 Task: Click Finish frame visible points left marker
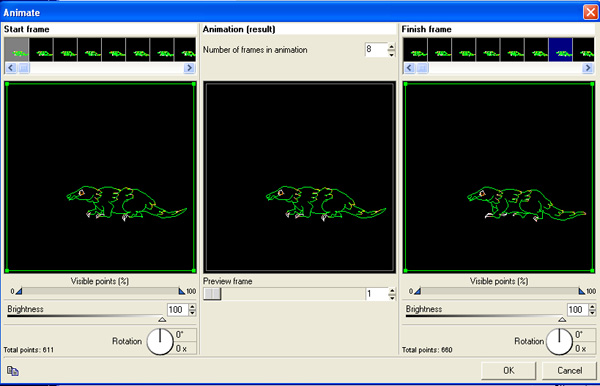tap(417, 292)
